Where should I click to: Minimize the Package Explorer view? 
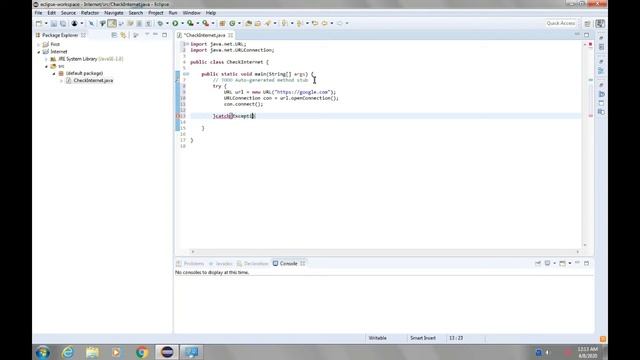(x=156, y=35)
